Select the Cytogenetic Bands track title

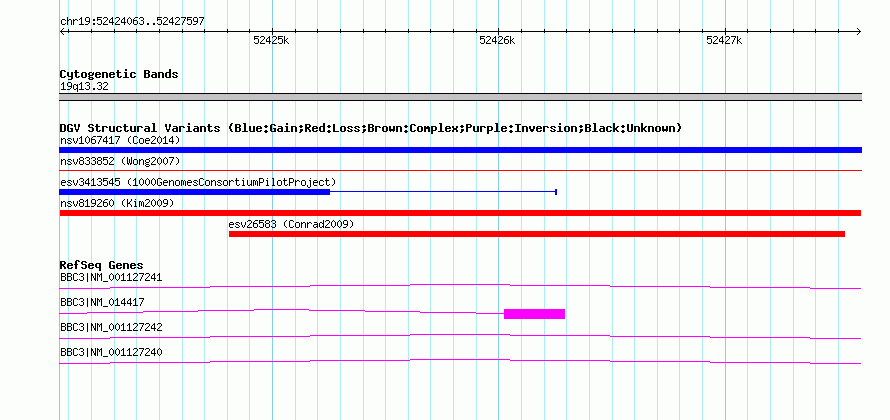(119, 74)
